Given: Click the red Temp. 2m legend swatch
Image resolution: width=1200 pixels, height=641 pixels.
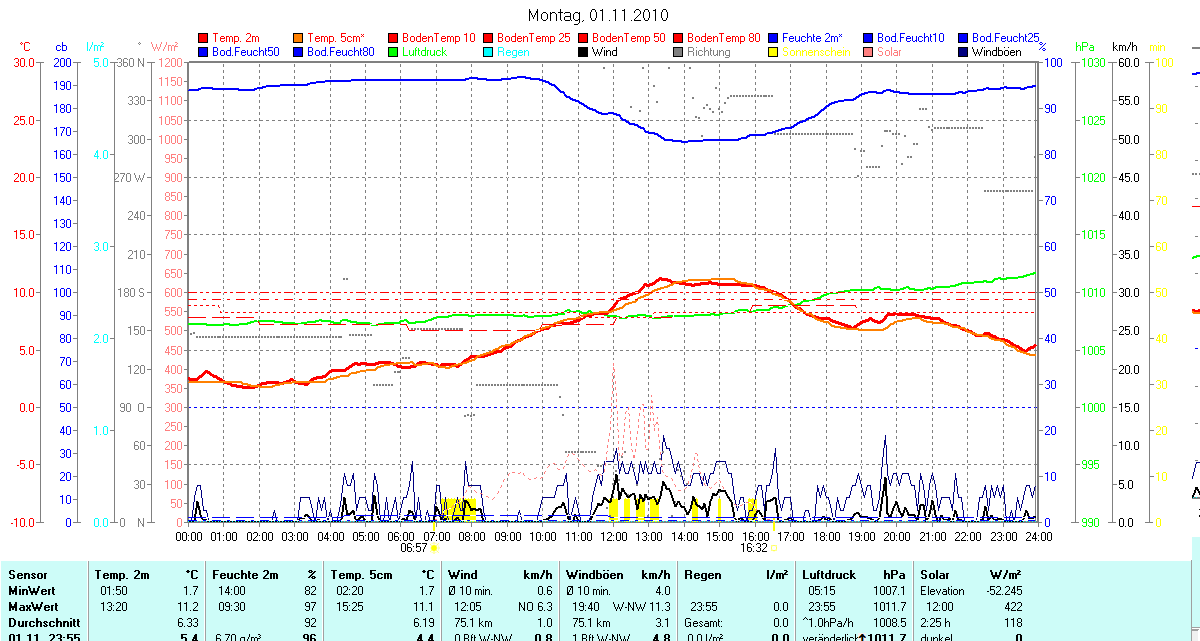Looking at the screenshot, I should tap(204, 37).
